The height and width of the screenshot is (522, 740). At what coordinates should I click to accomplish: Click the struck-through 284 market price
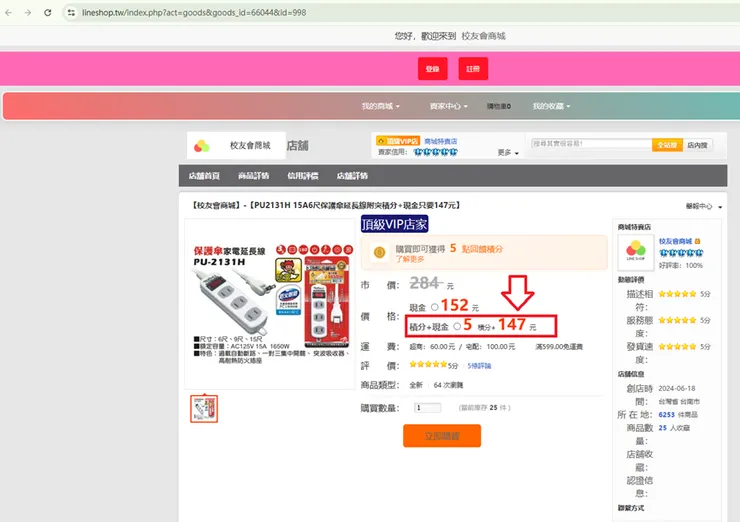pyautogui.click(x=426, y=283)
